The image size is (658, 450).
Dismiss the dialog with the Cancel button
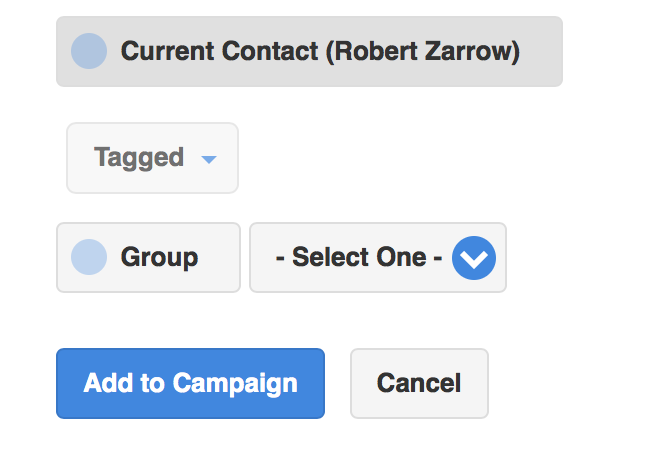[419, 383]
